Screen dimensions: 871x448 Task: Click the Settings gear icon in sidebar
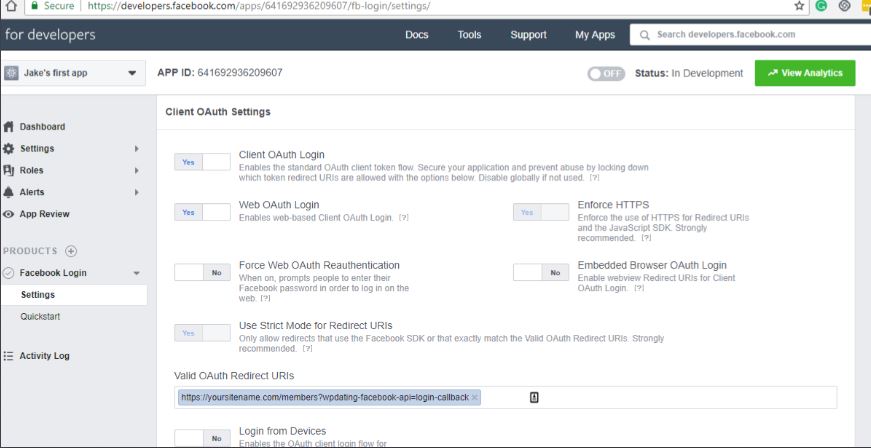[x=8, y=149]
